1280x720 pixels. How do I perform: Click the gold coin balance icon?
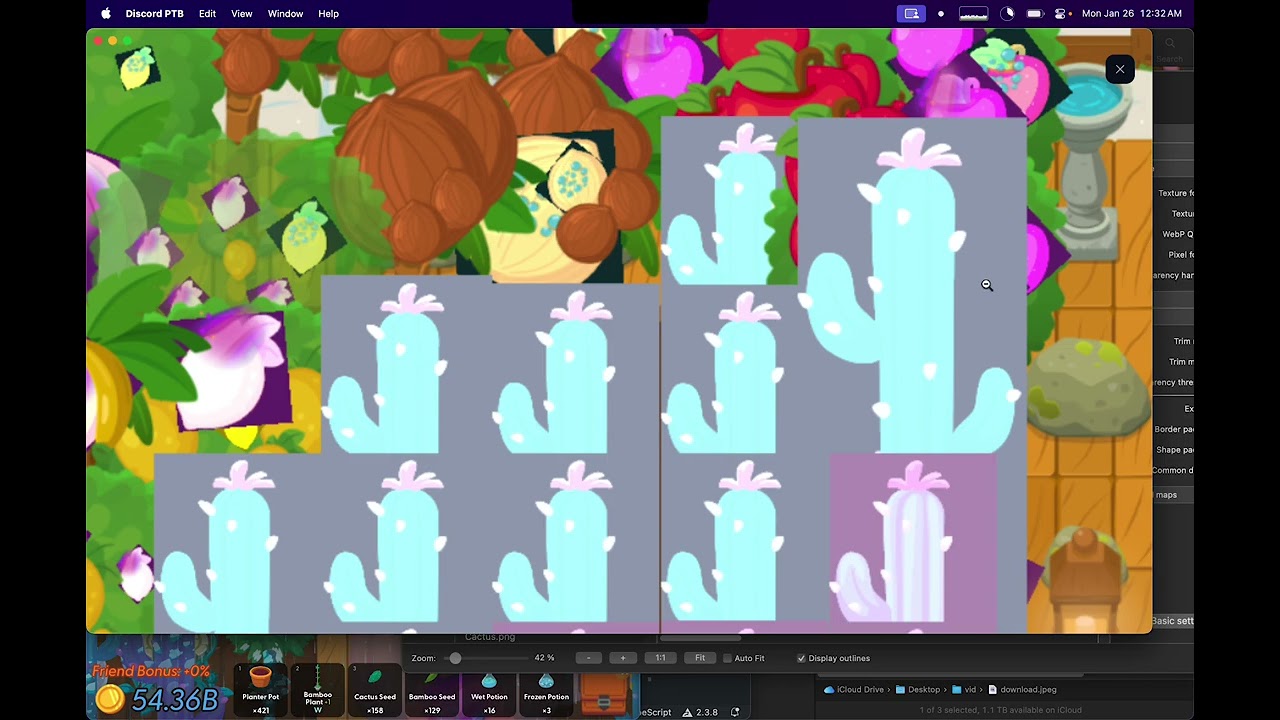111,699
